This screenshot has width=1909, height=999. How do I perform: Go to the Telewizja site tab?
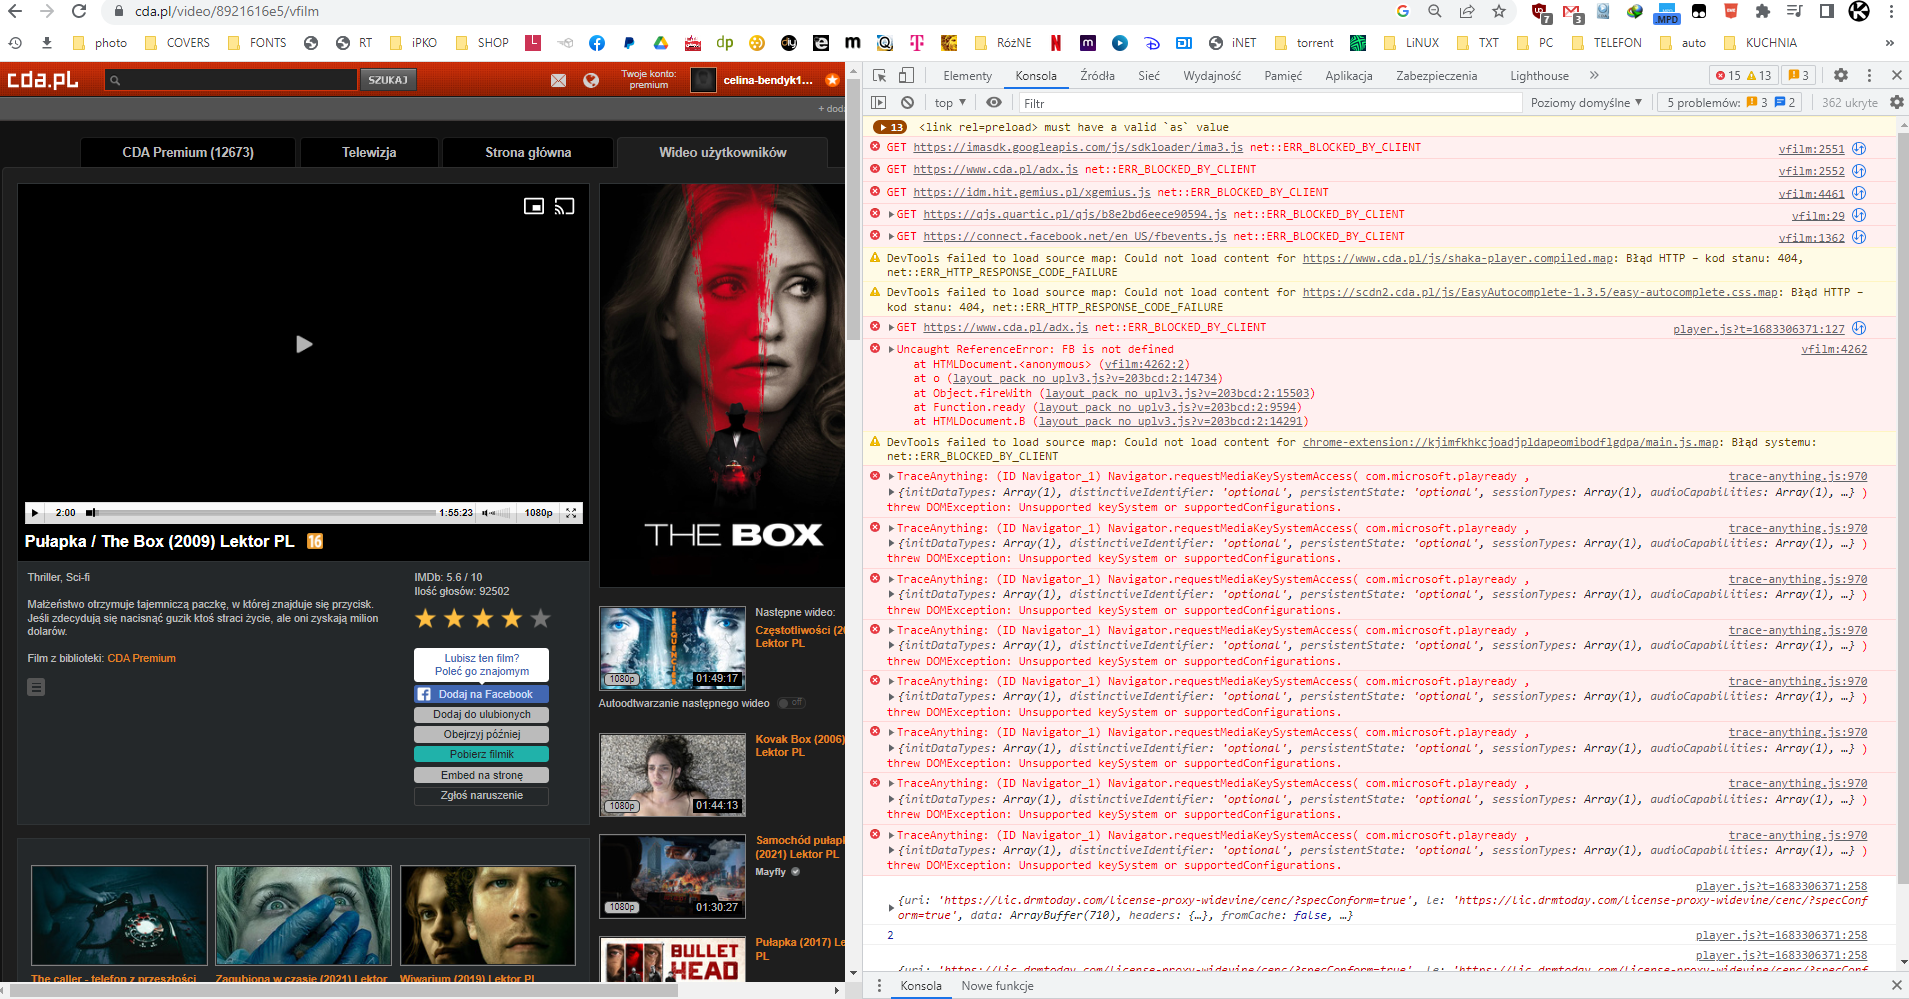click(369, 152)
